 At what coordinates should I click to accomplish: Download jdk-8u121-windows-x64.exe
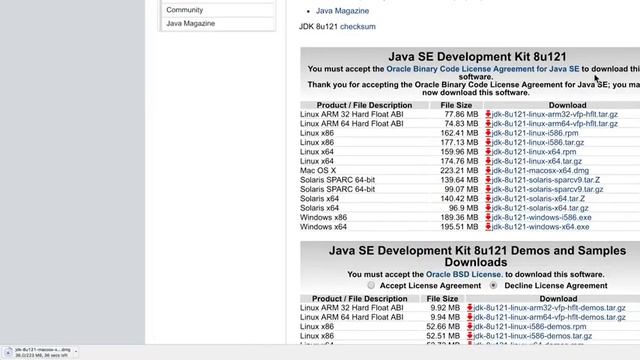[x=540, y=227]
